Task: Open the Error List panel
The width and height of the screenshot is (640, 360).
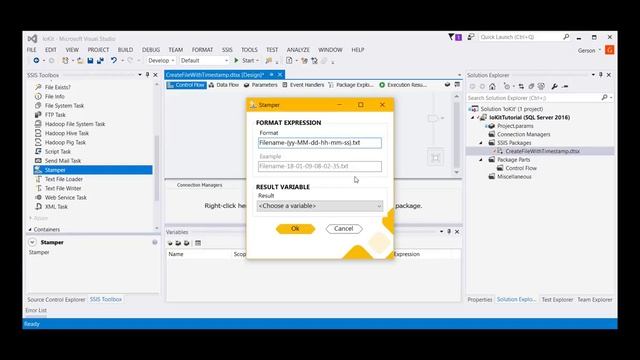Action: click(x=36, y=311)
